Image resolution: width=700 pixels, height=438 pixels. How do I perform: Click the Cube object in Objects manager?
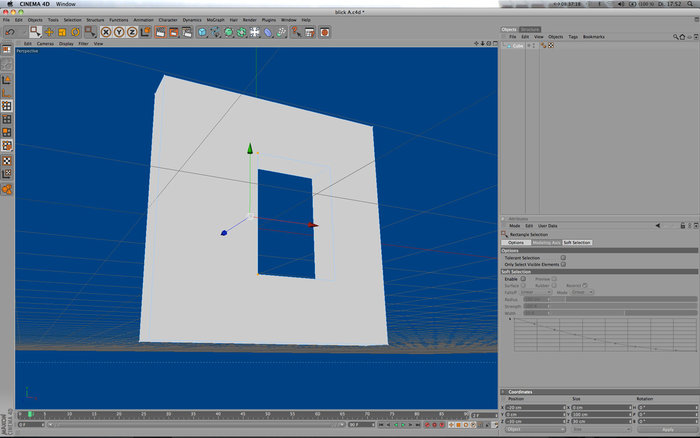point(517,46)
